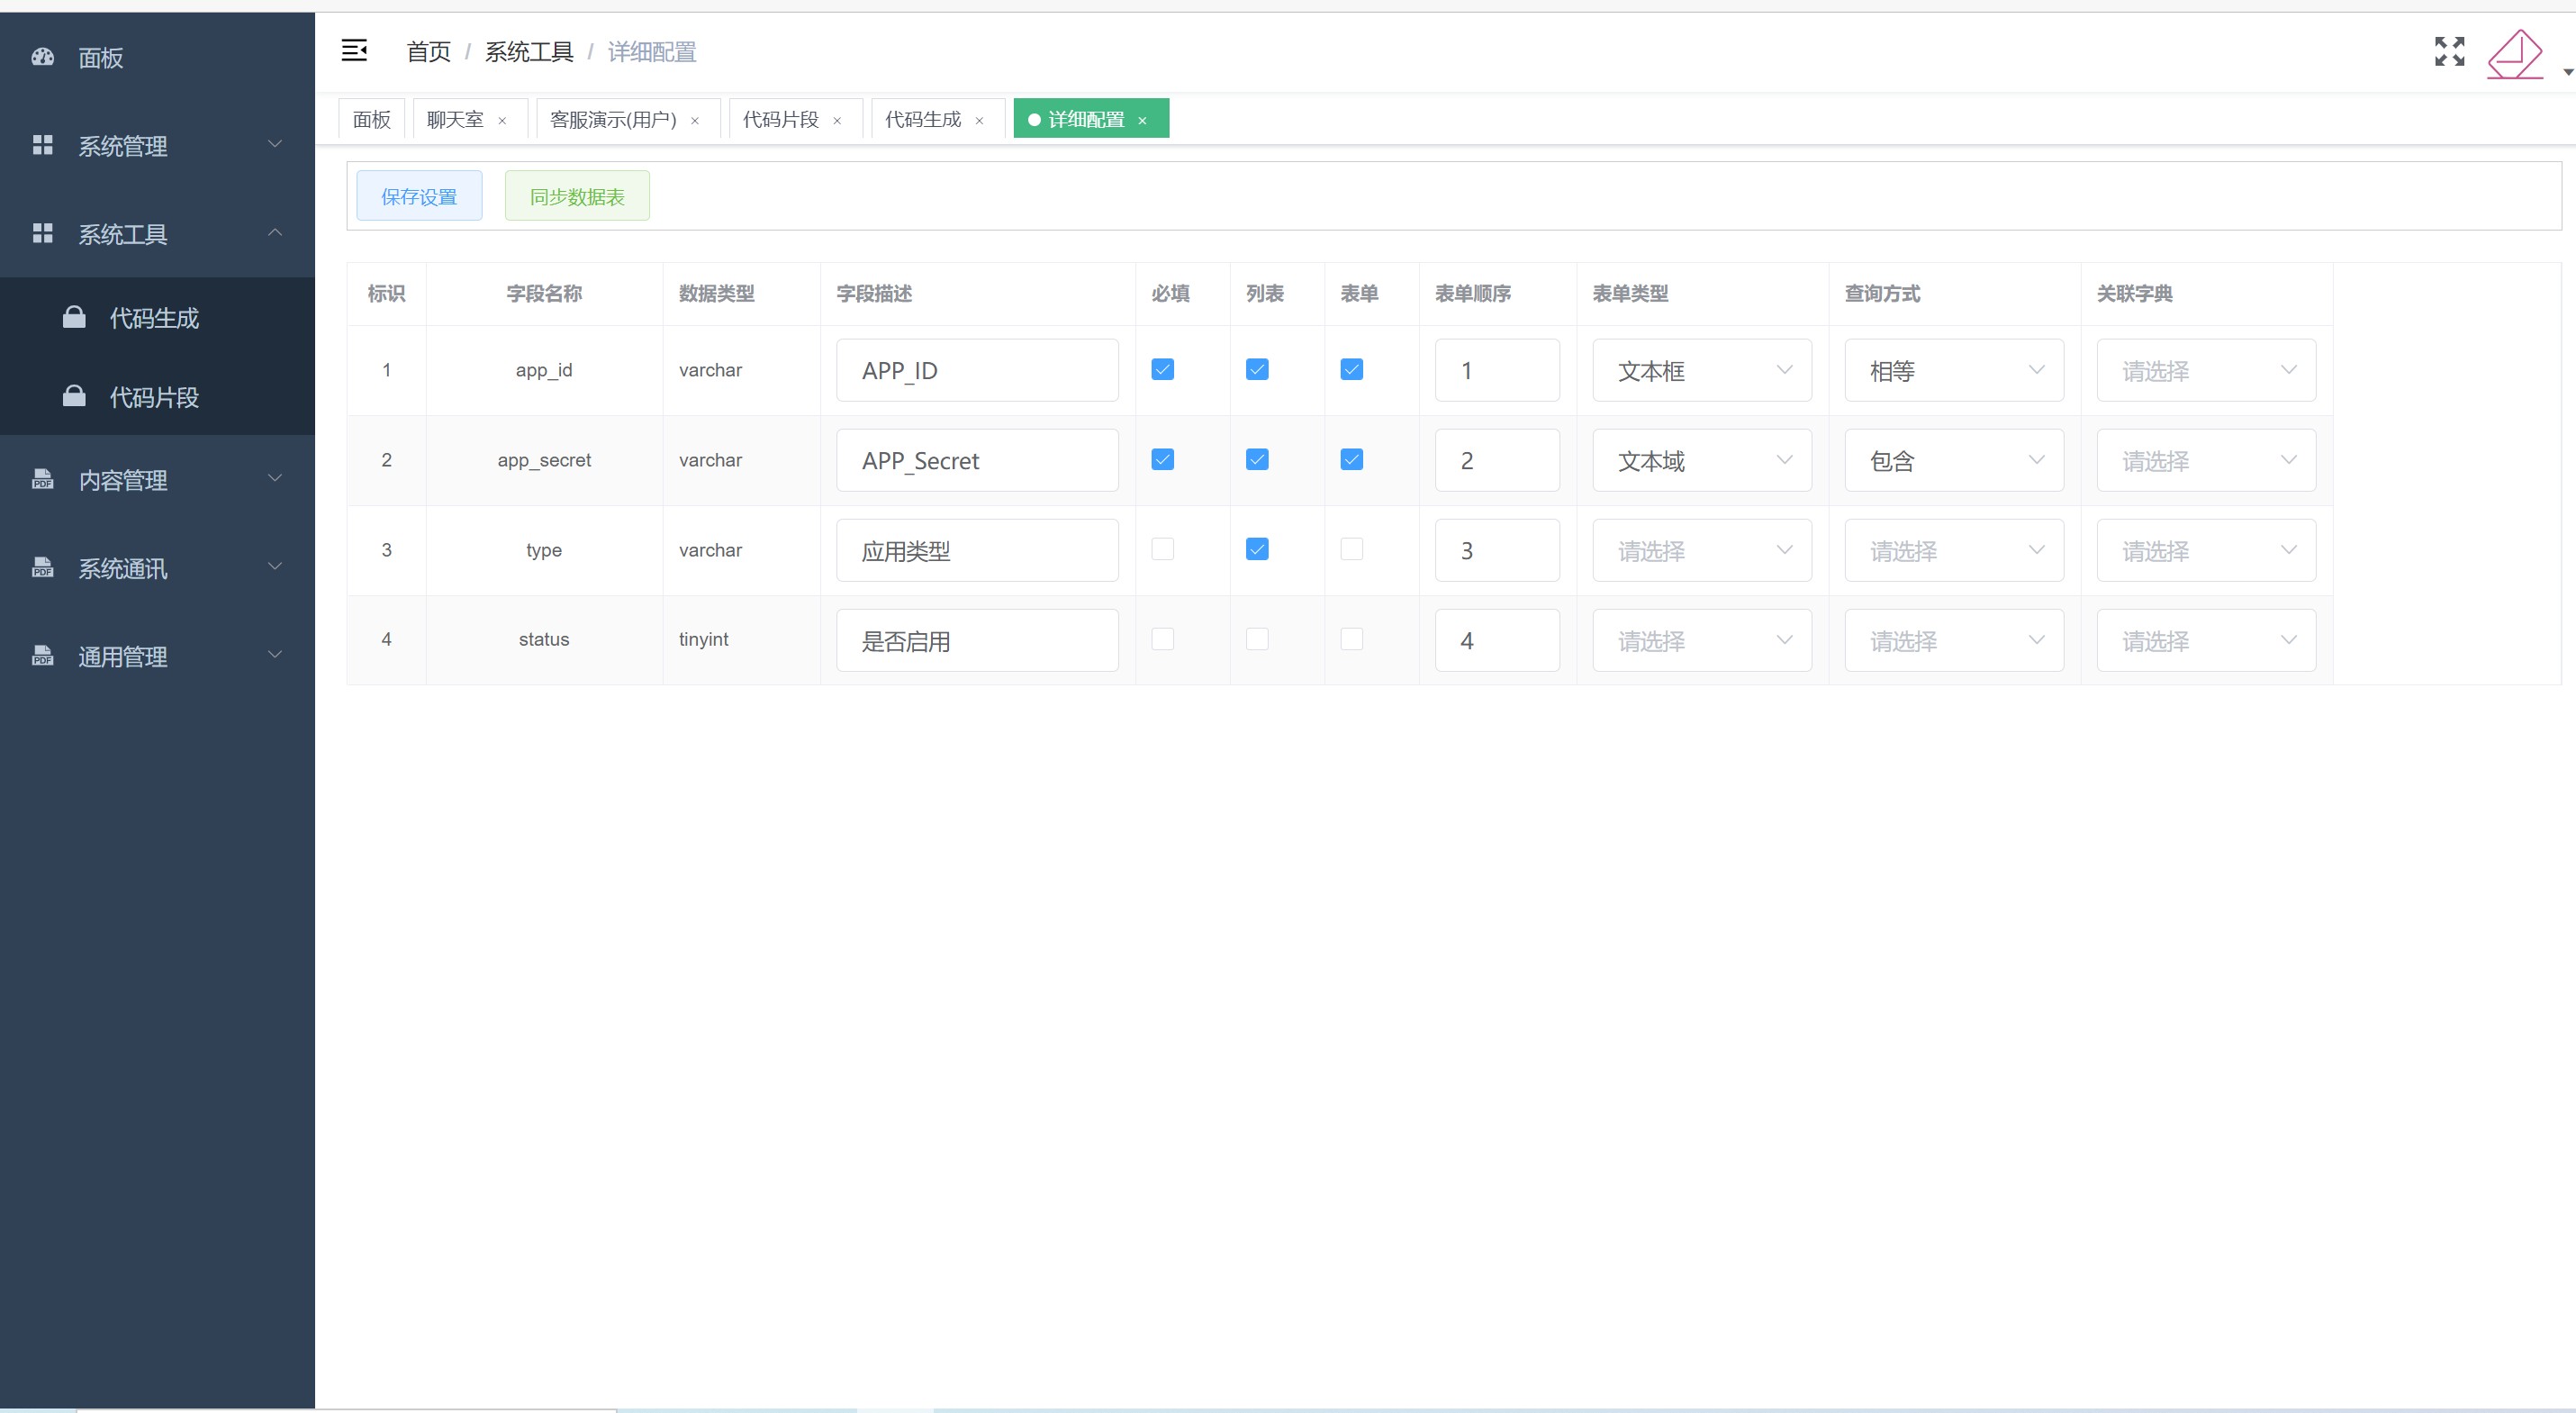Click the 保存设置 button
2576x1413 pixels.
coord(419,196)
